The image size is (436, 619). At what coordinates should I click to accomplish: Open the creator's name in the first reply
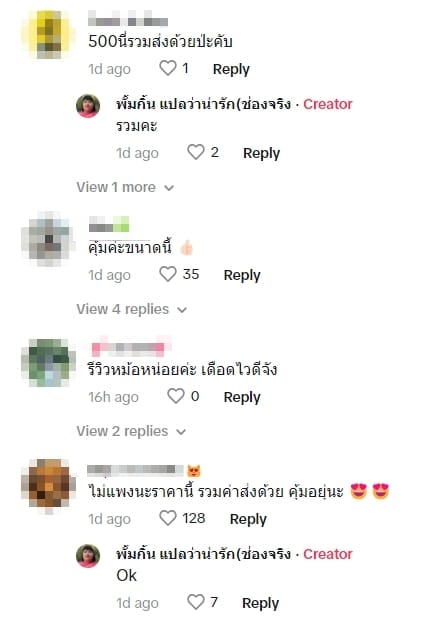(203, 104)
